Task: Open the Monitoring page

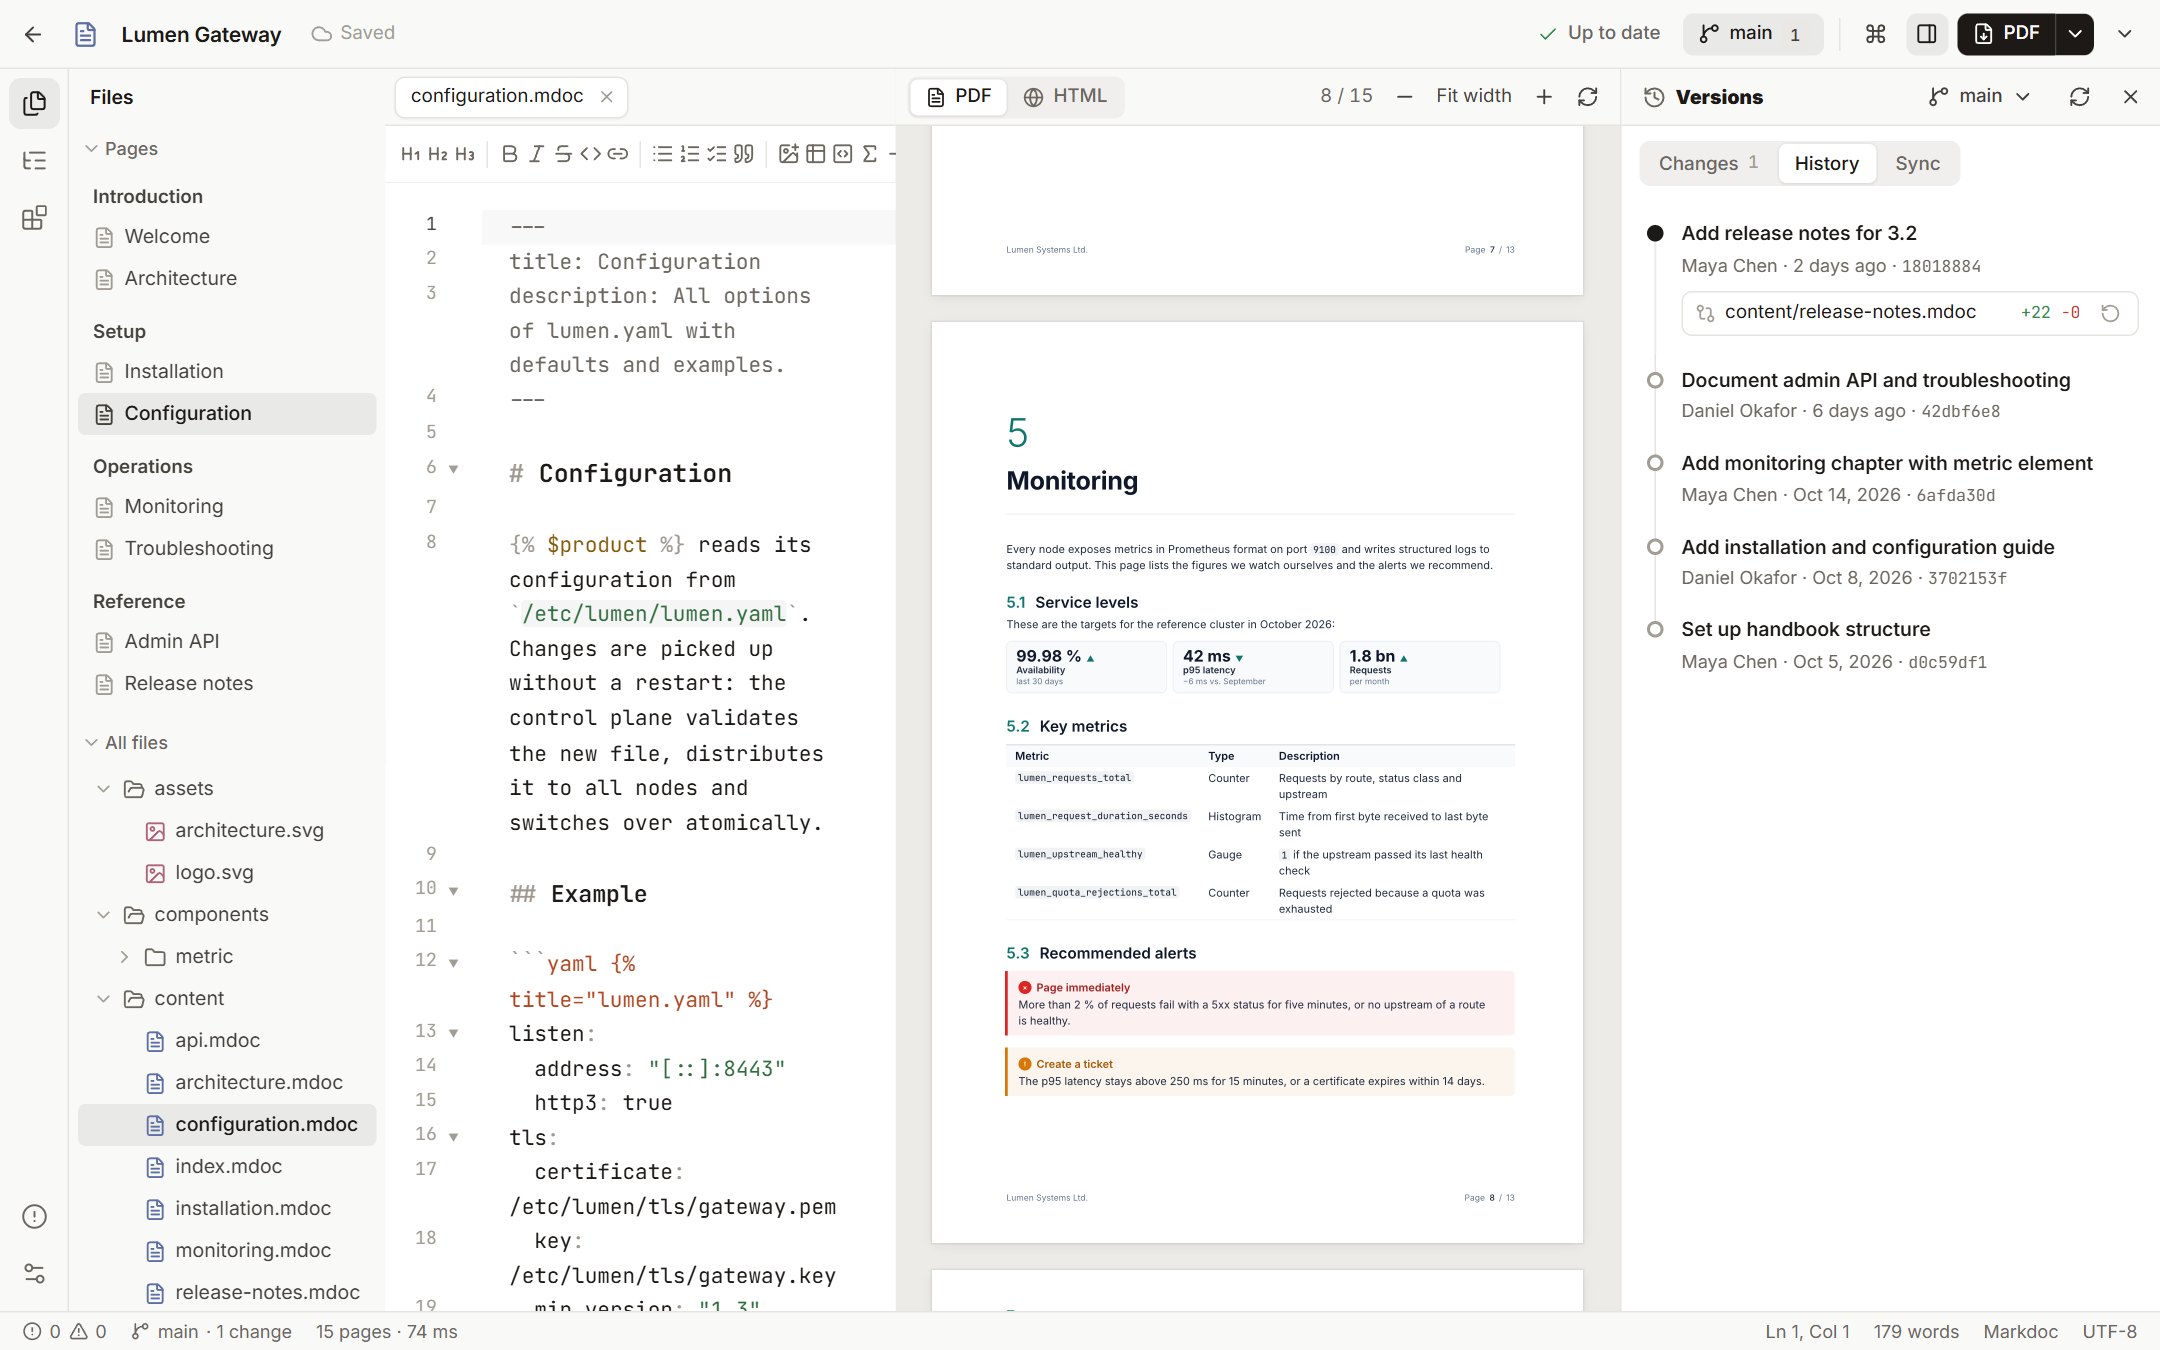Action: coord(227,507)
